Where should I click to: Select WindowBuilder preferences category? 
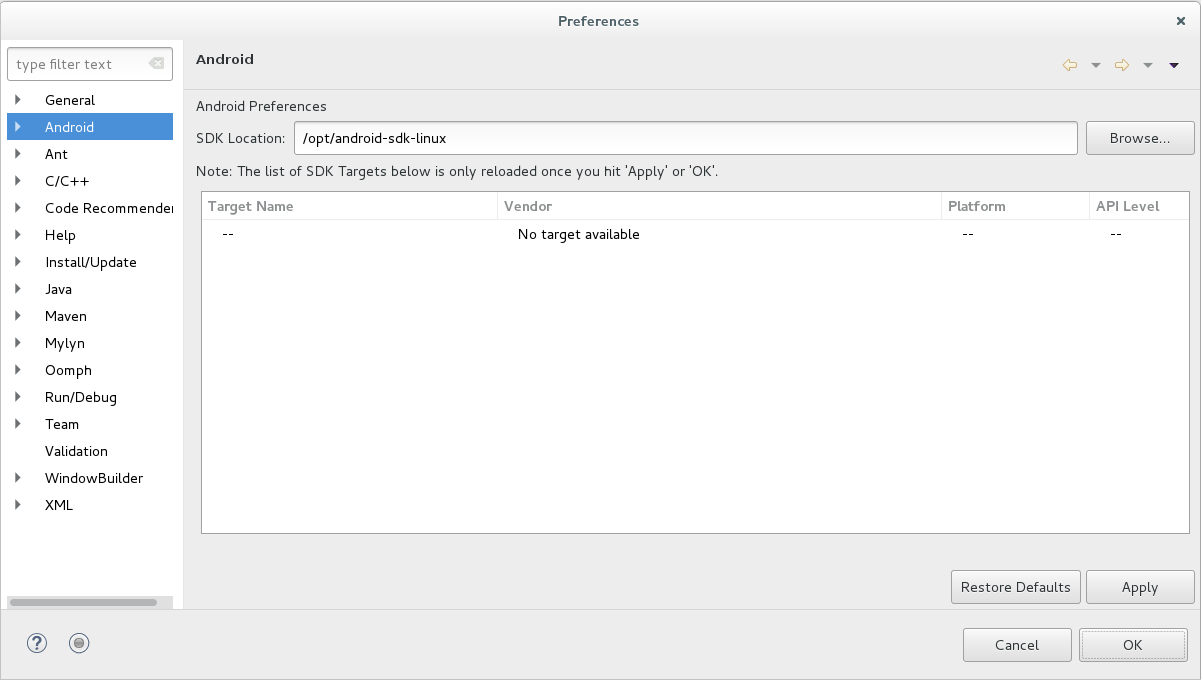coord(94,478)
